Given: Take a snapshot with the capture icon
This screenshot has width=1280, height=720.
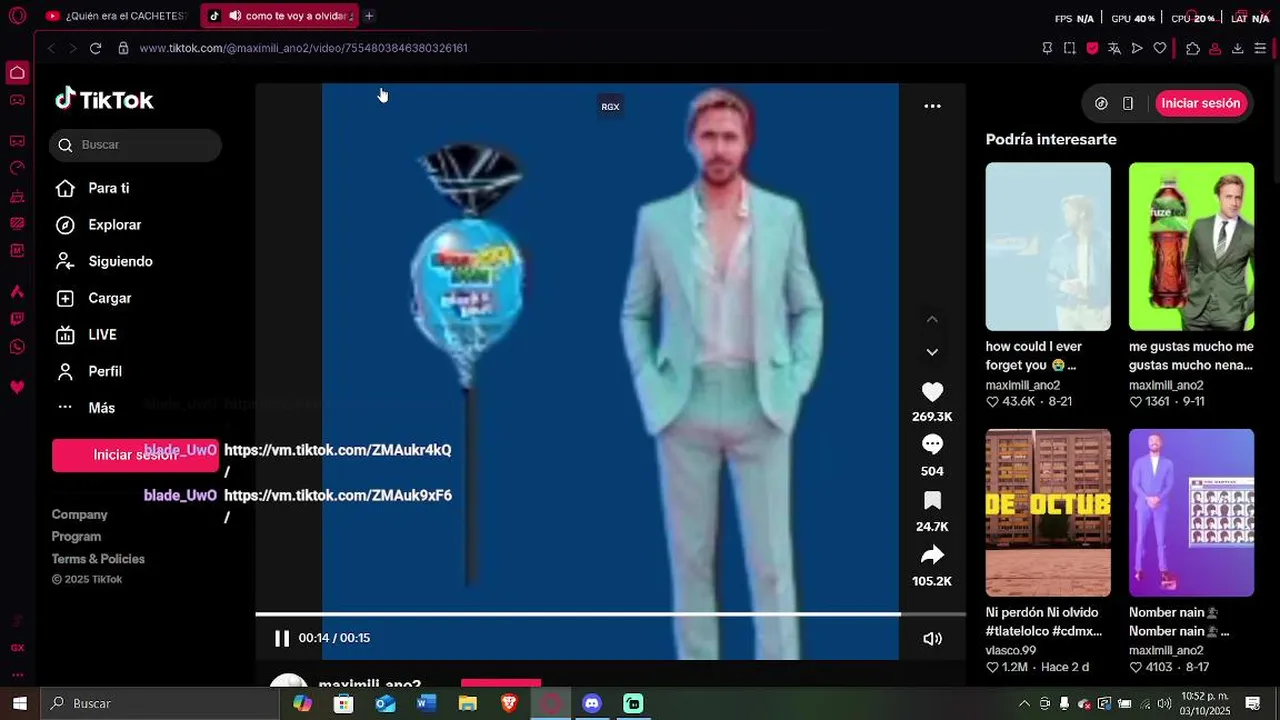Looking at the screenshot, I should pos(1069,48).
